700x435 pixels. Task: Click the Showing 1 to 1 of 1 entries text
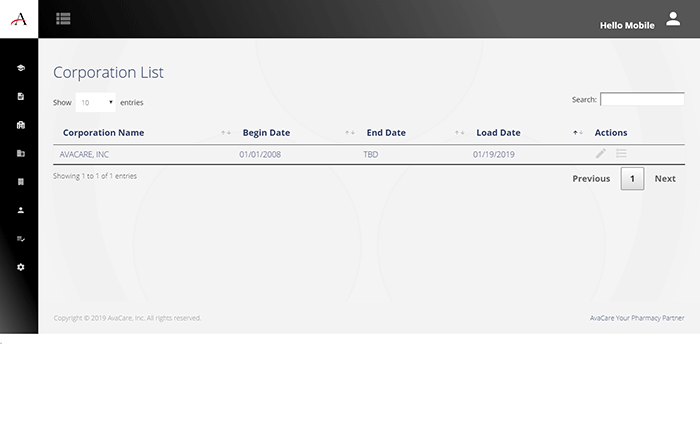pos(95,176)
